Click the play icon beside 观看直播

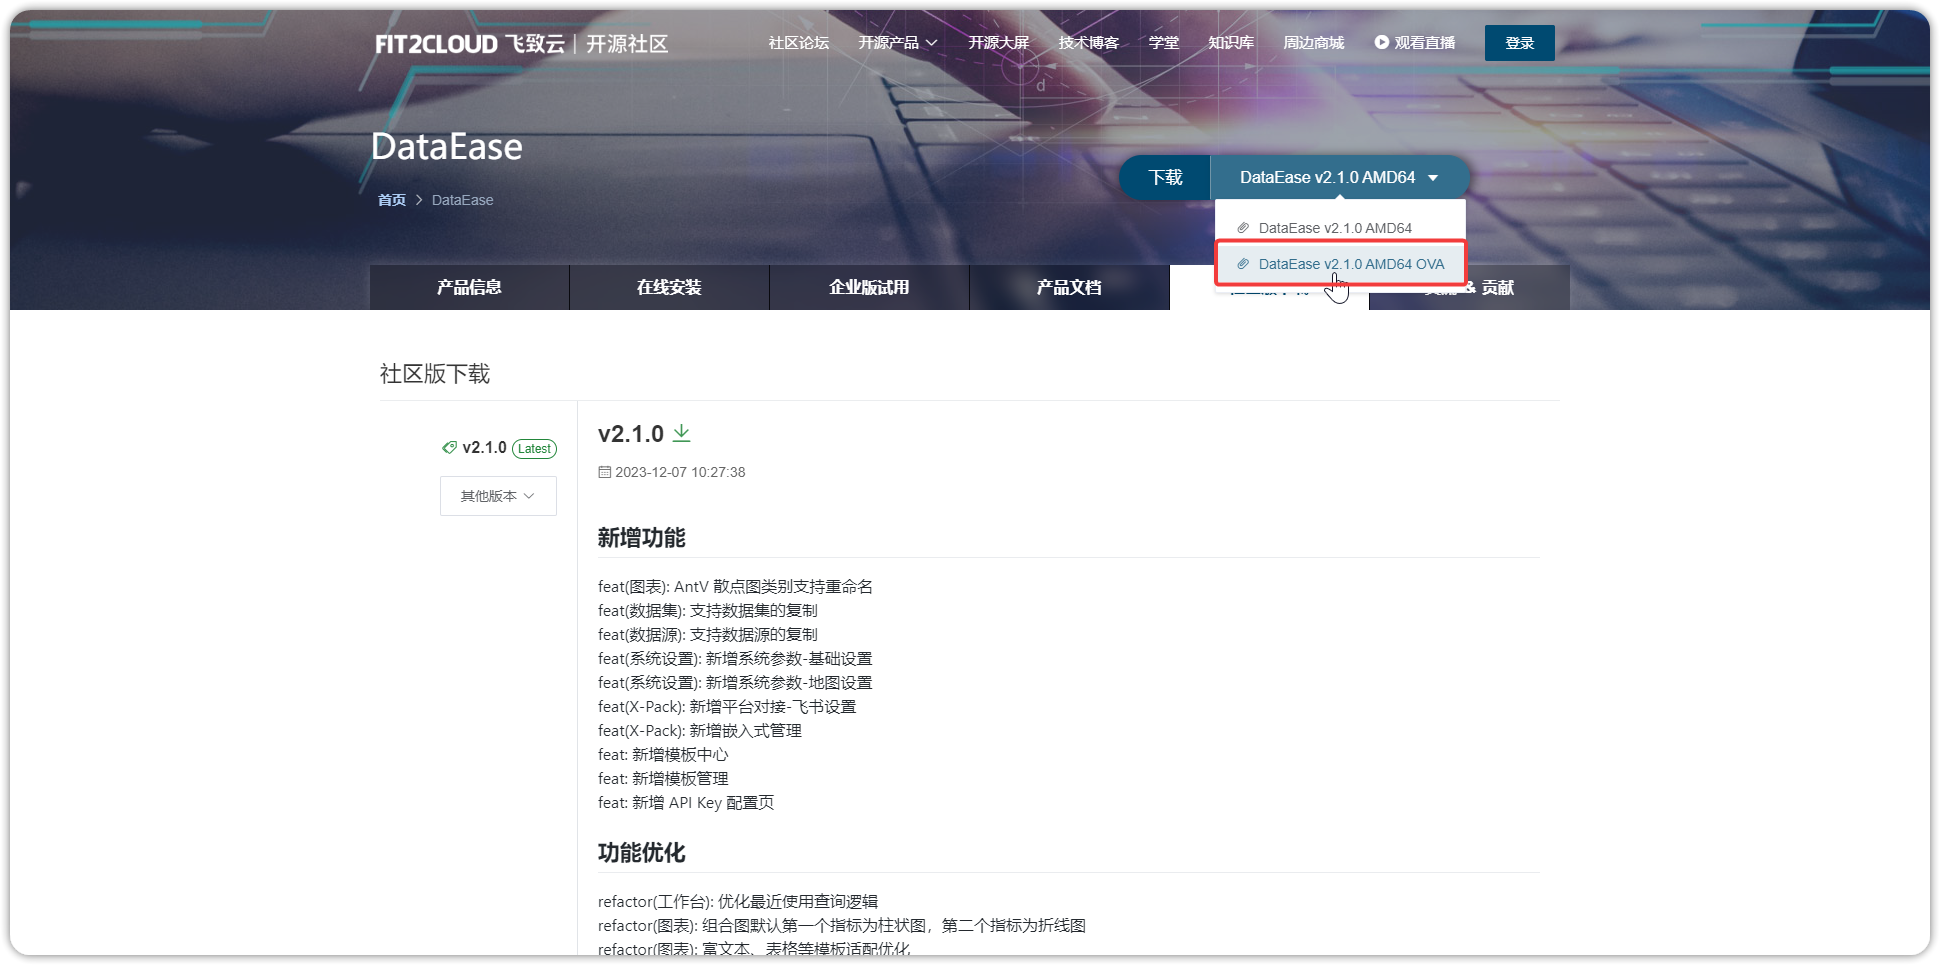[x=1381, y=42]
